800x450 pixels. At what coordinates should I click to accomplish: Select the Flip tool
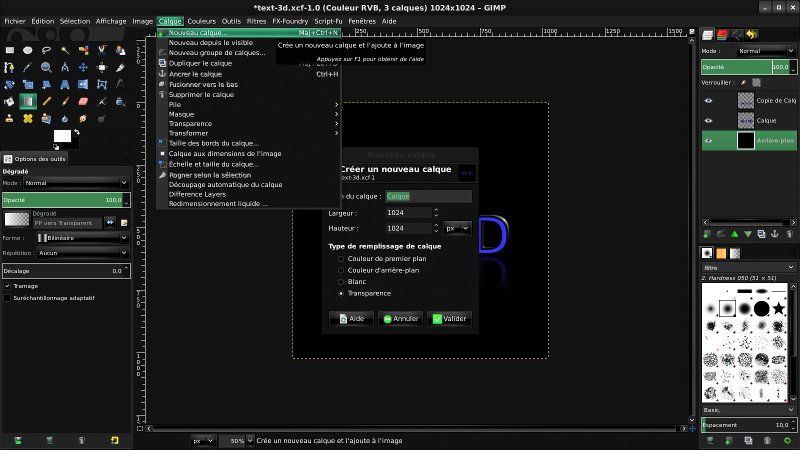pos(83,85)
